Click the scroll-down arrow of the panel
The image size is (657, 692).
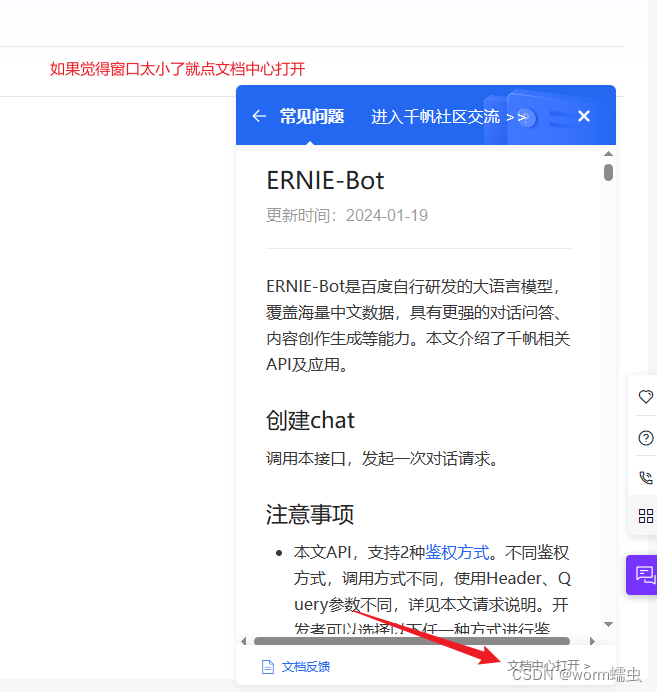pos(608,624)
